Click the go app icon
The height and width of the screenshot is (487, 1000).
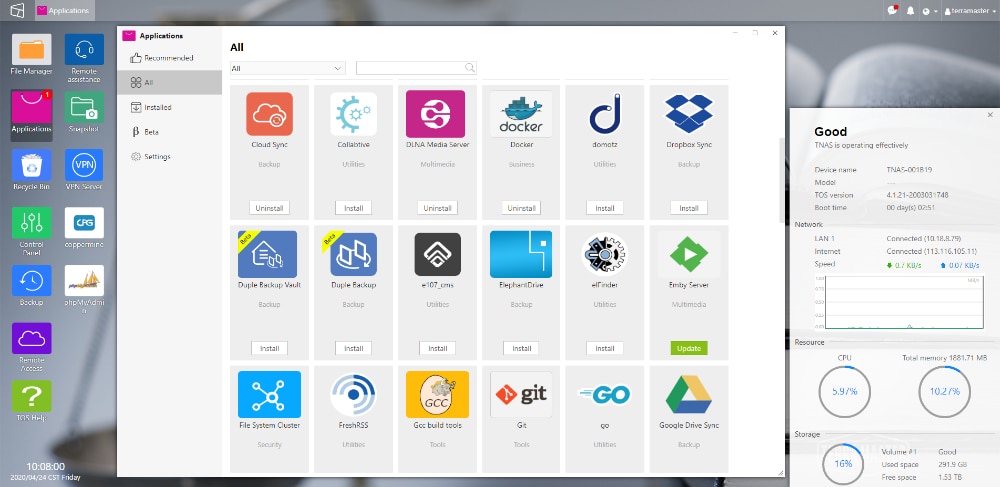(605, 395)
